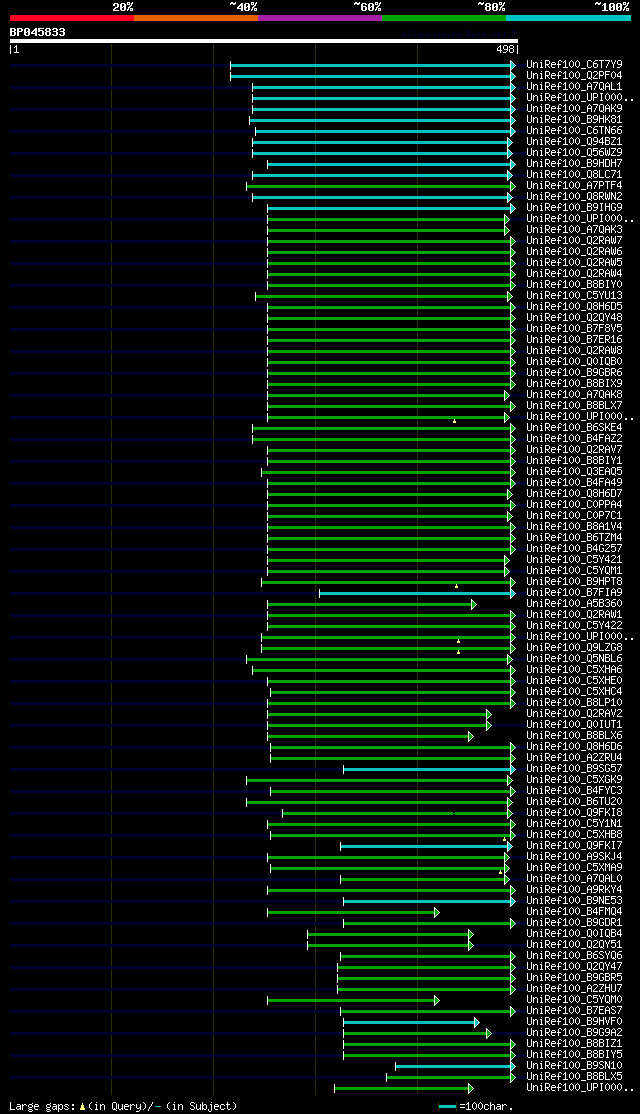Select the UniRef100_Q2RAW7 label
The image size is (640, 1114).
click(x=575, y=240)
